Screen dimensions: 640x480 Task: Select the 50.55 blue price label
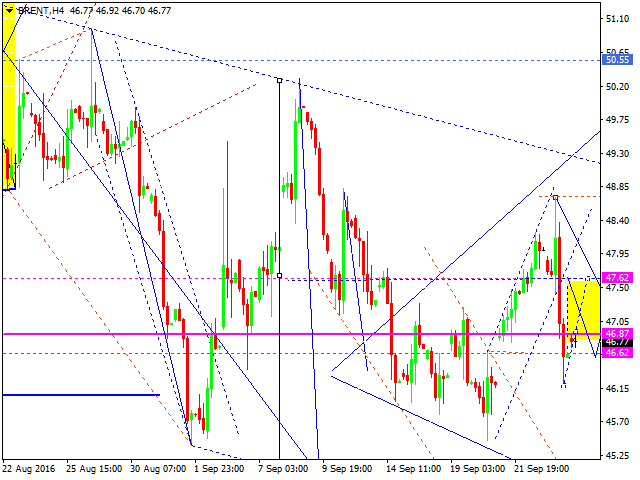[618, 60]
